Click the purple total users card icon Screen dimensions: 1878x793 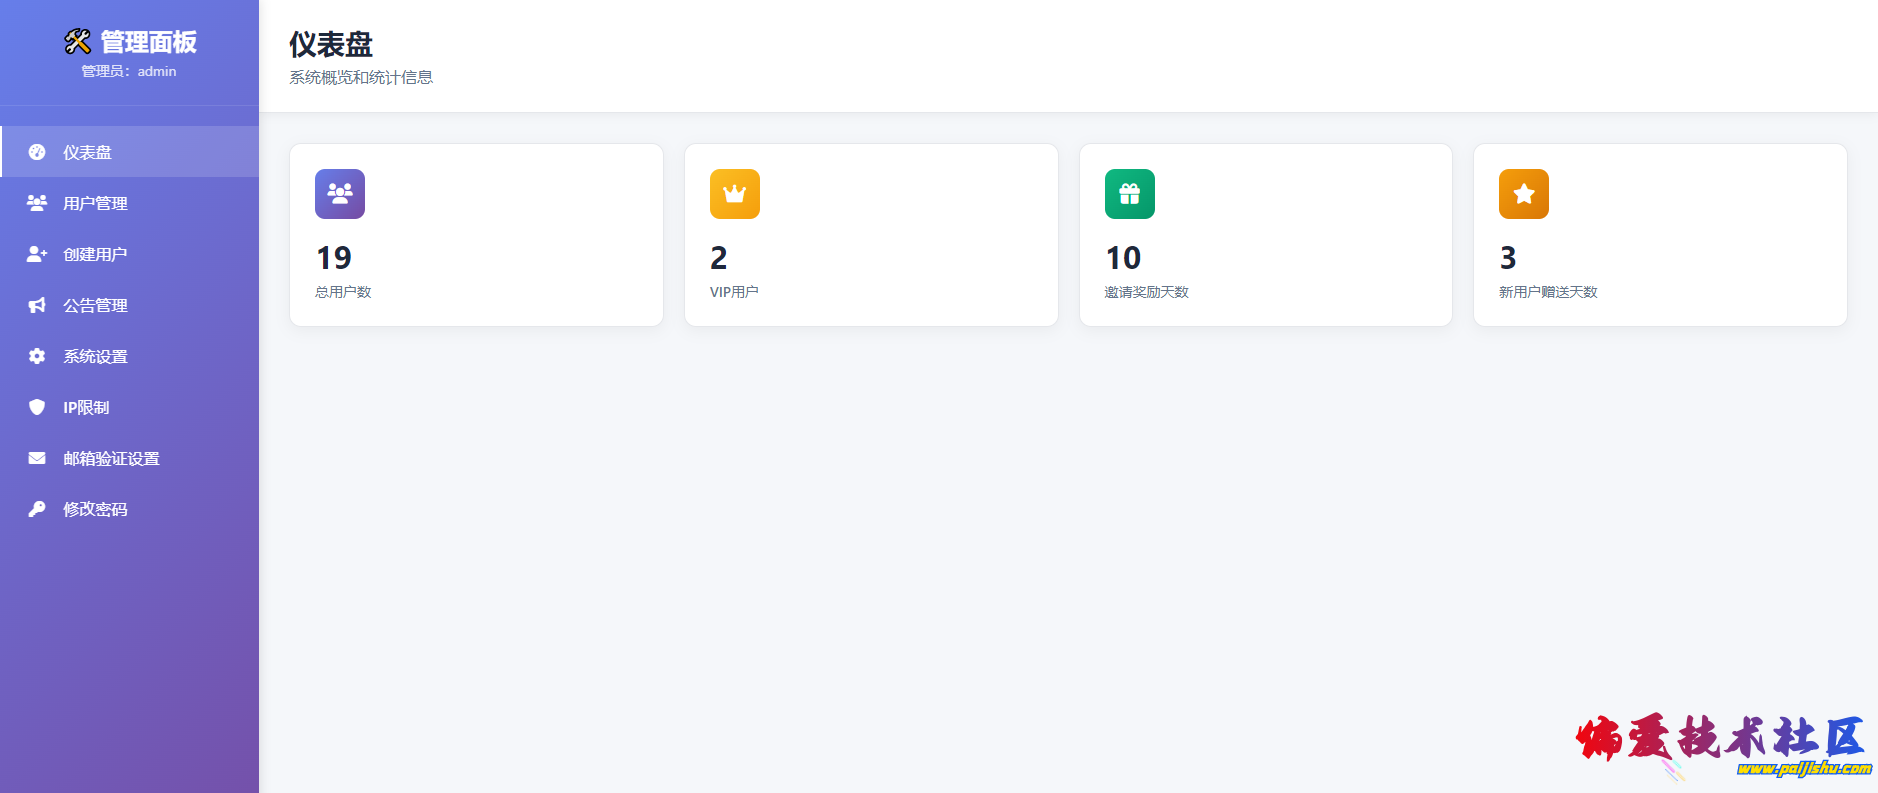340,194
